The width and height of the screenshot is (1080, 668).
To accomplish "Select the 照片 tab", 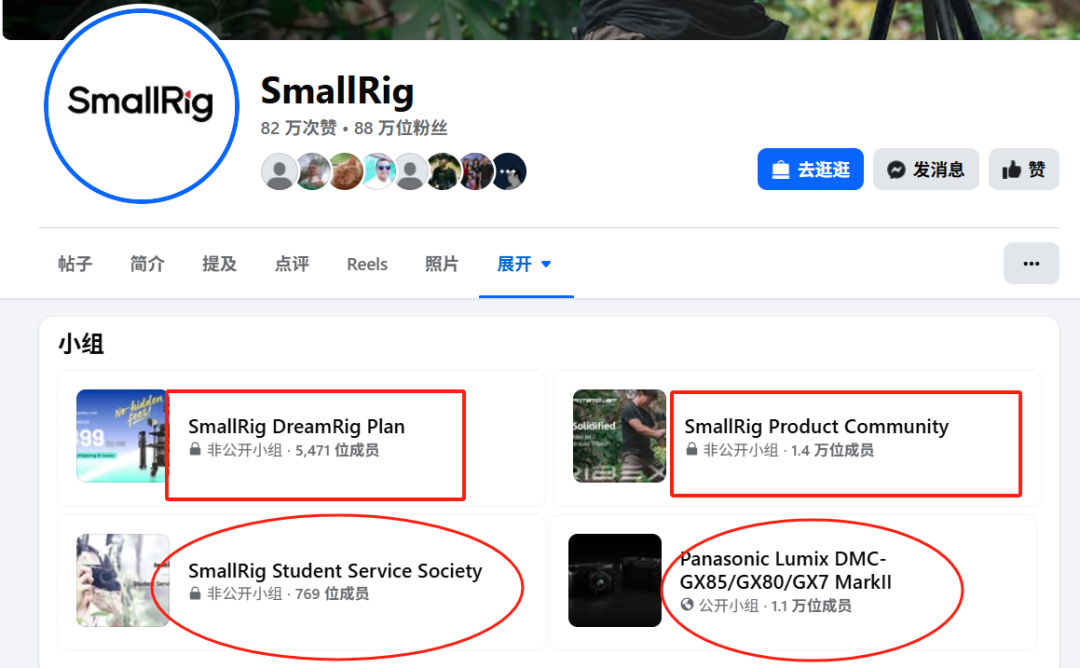I will point(442,264).
